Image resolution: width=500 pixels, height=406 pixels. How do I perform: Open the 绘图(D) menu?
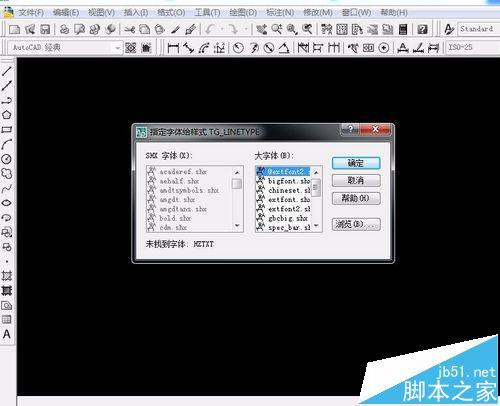coord(243,13)
